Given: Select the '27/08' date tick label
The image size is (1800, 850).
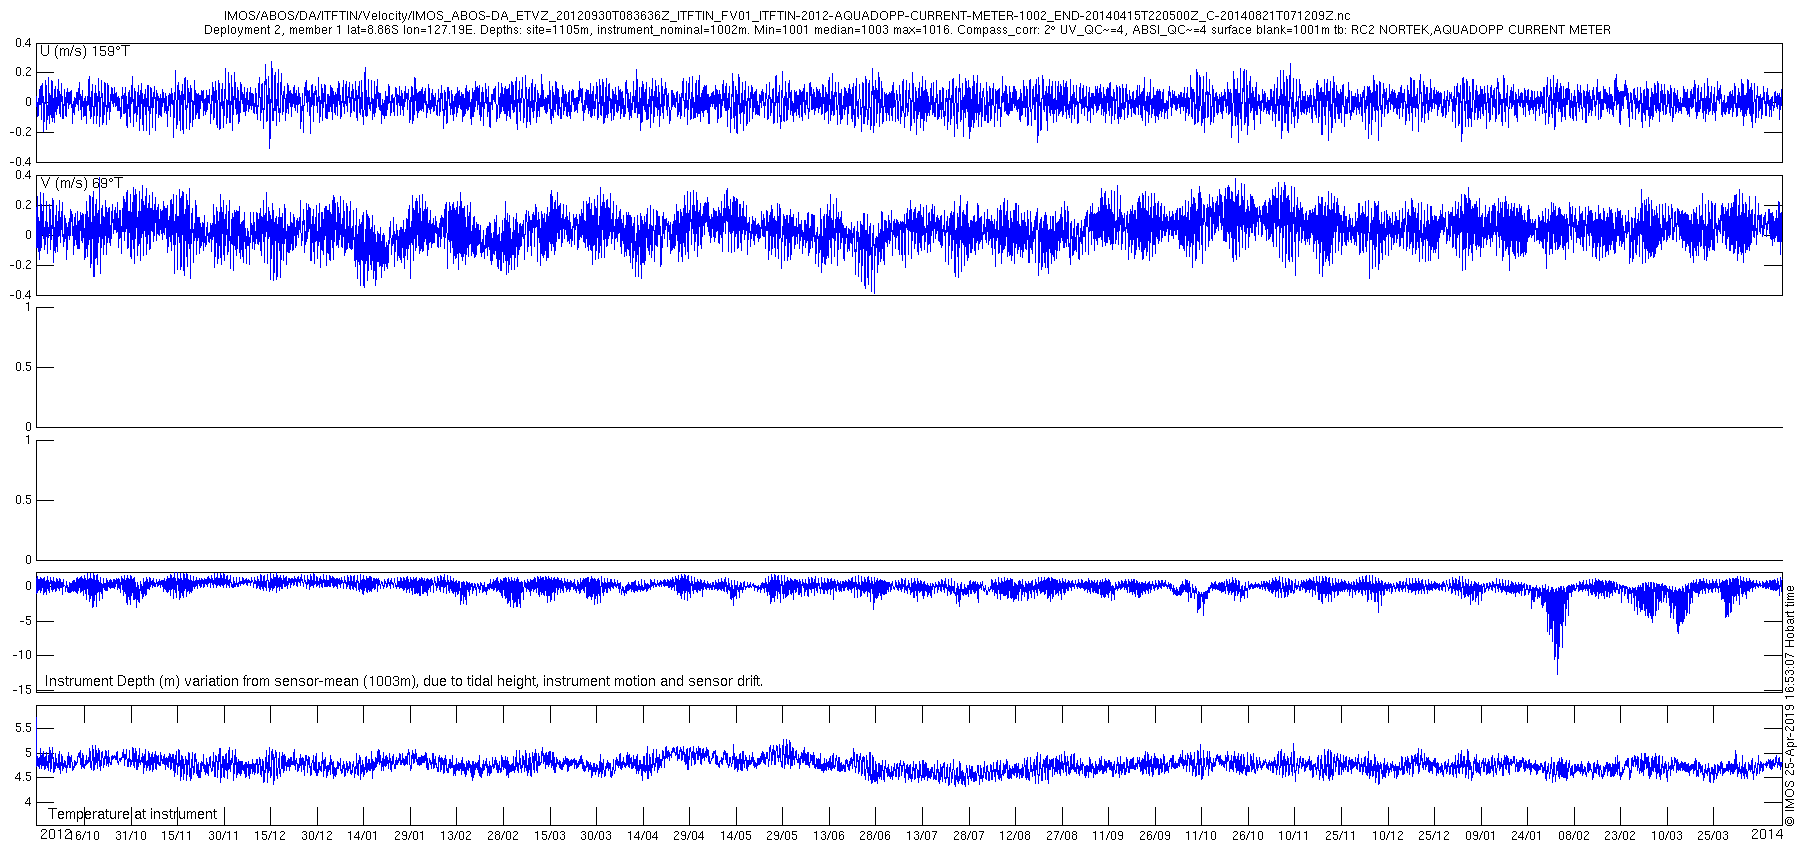Looking at the screenshot, I should pyautogui.click(x=1061, y=836).
